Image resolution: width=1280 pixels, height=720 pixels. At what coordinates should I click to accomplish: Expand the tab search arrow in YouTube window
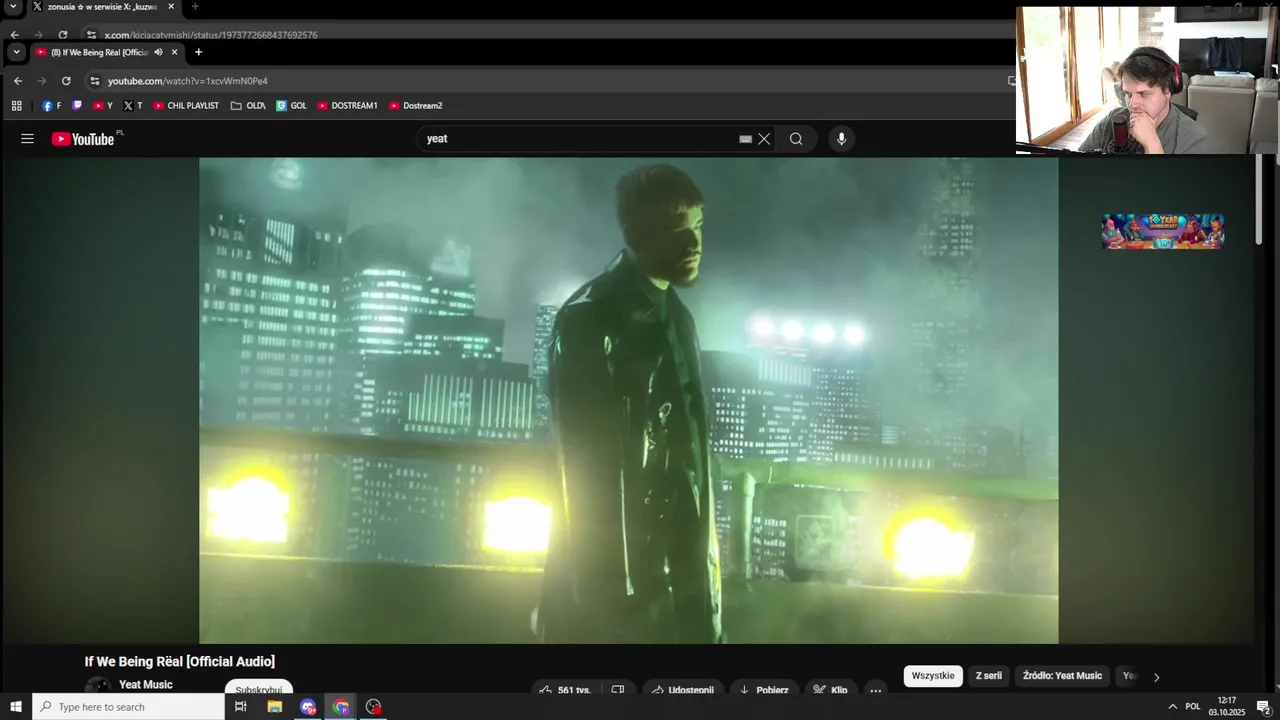click(x=16, y=52)
